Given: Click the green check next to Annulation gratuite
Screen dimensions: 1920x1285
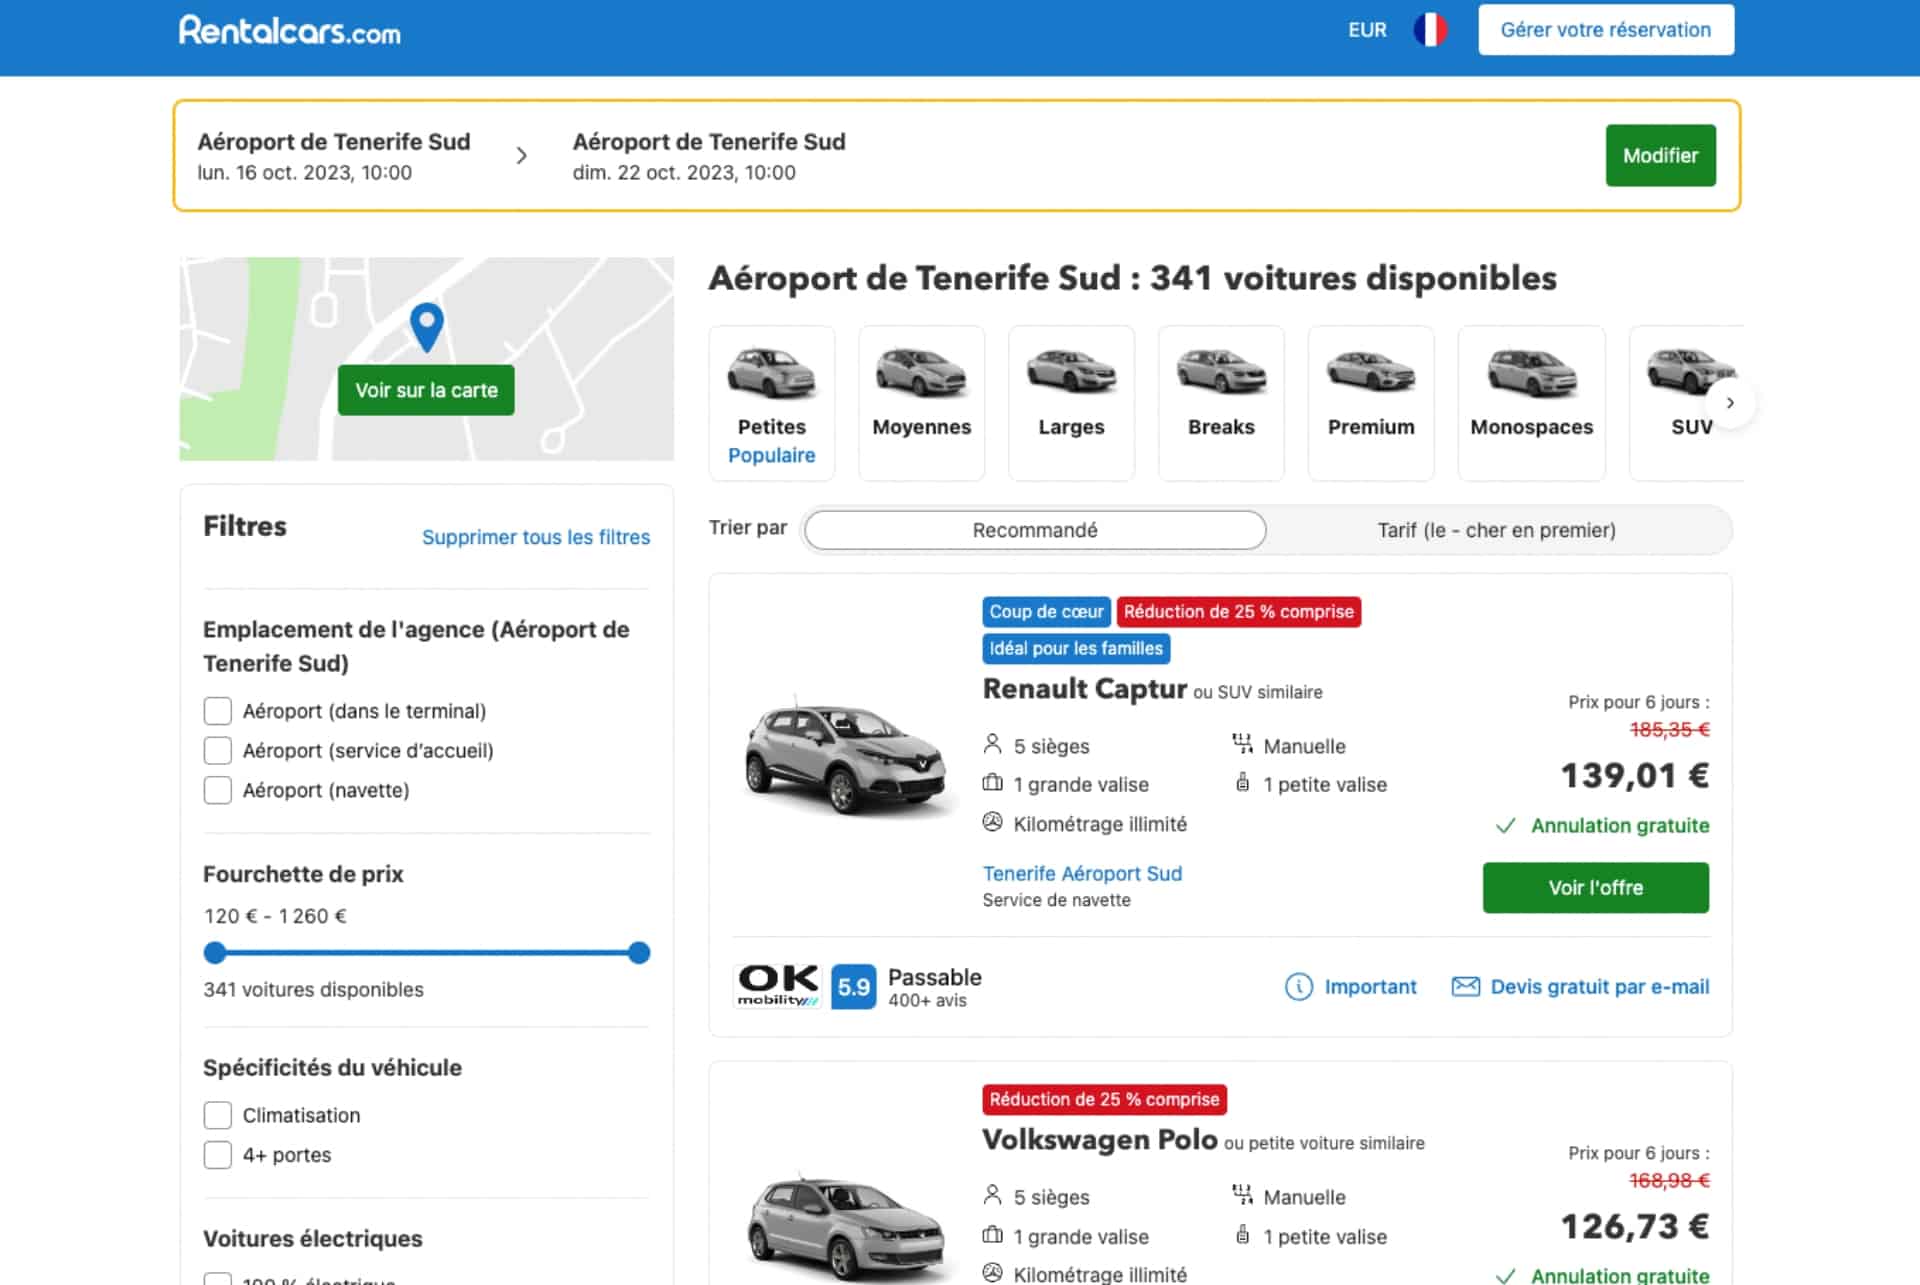Looking at the screenshot, I should pos(1505,826).
